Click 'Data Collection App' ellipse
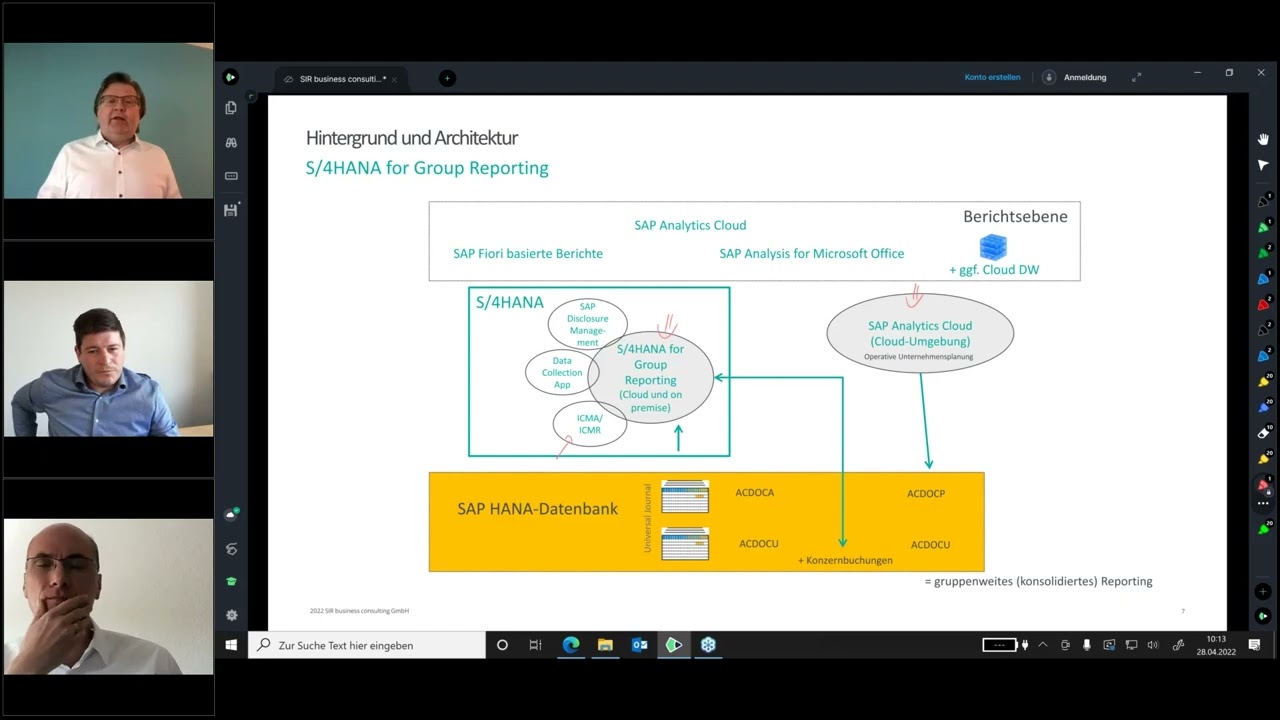Screen dimensions: 1280x720 coord(561,372)
